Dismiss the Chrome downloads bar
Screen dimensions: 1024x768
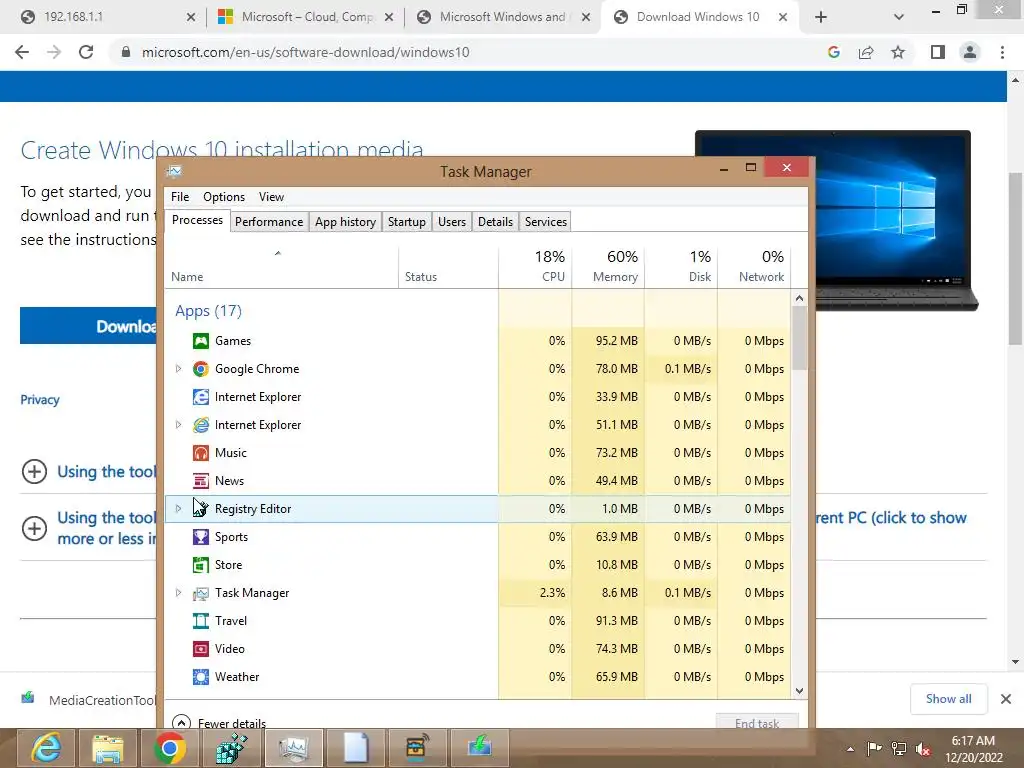point(1006,699)
